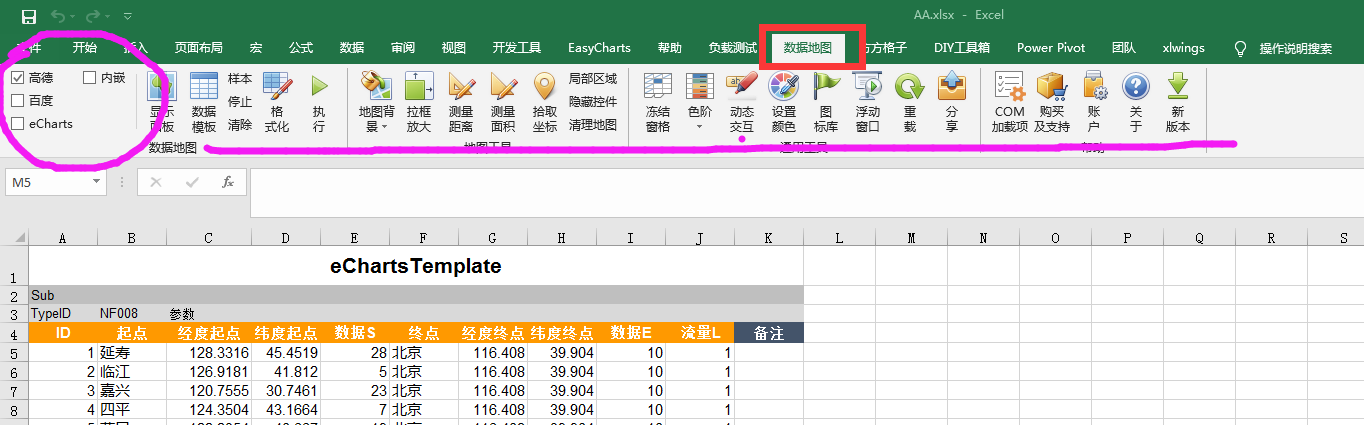Click the 操作说明搜索 search box
Image resolution: width=1364 pixels, height=425 pixels.
(1295, 48)
